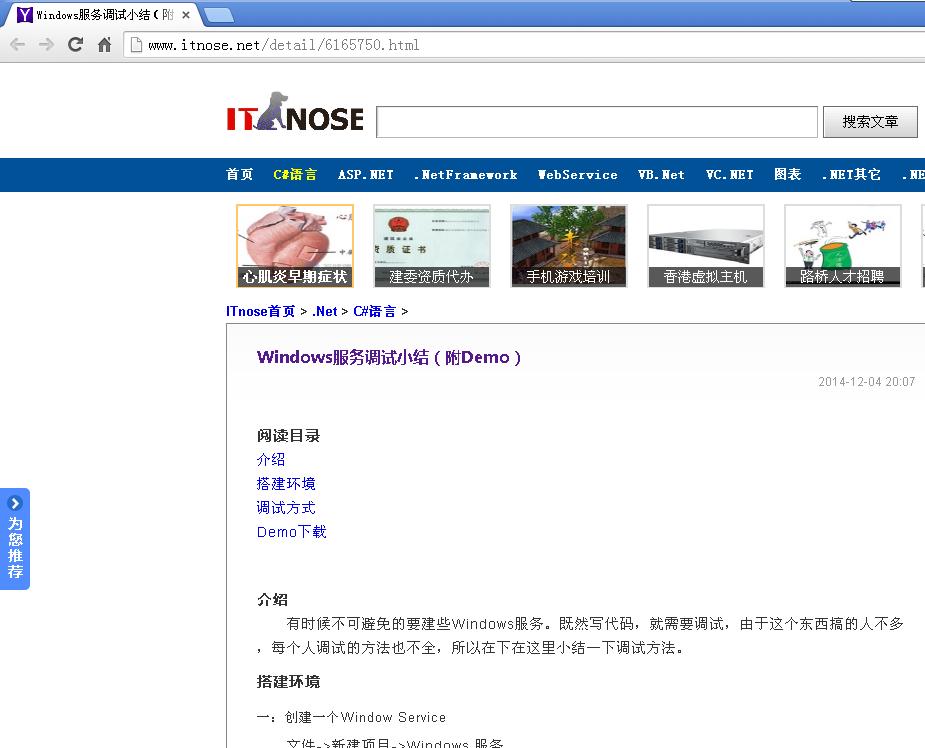The image size is (925, 748).
Task: Open the Demo下载 contents link
Action: pyautogui.click(x=291, y=532)
